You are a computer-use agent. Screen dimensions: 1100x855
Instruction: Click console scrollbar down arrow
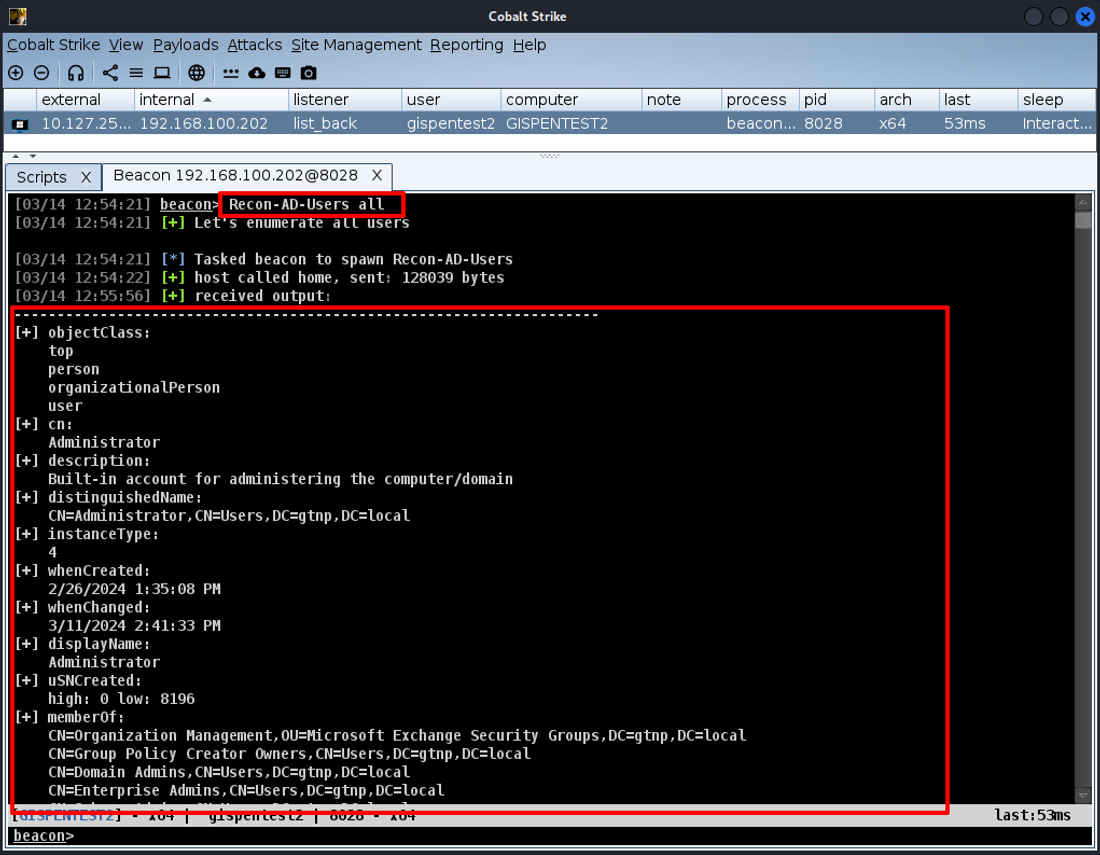1083,795
